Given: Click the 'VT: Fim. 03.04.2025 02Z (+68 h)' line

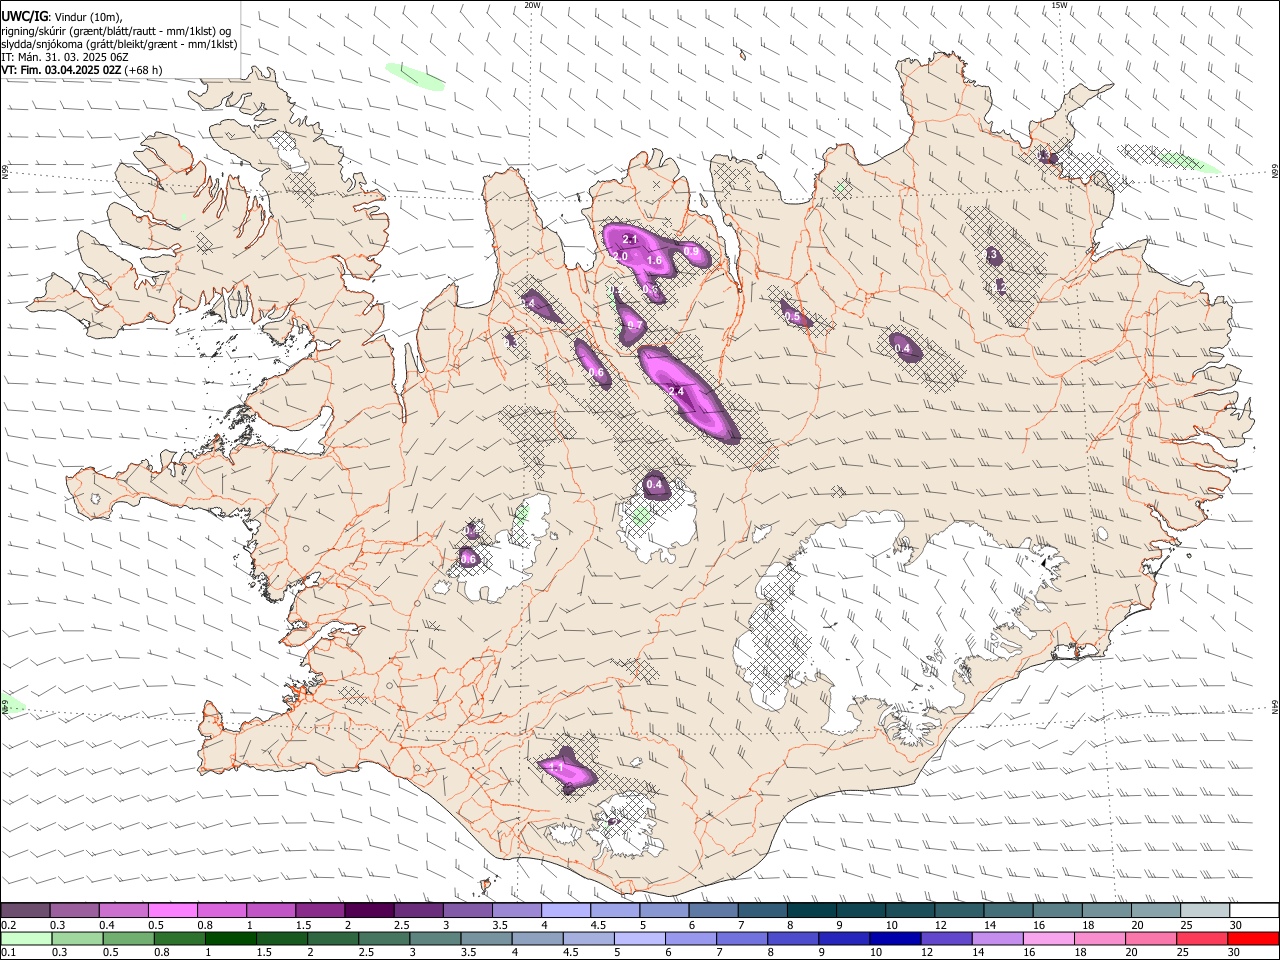Looking at the screenshot, I should [82, 70].
